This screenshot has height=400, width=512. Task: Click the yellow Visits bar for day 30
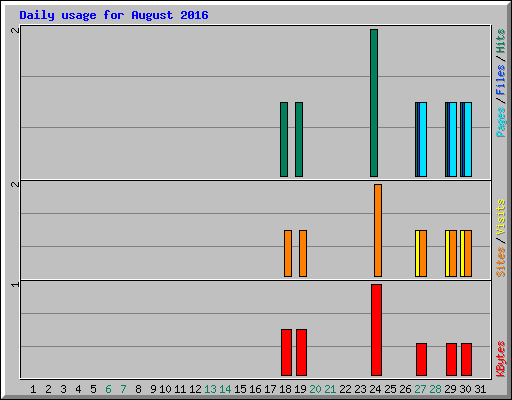click(x=462, y=253)
